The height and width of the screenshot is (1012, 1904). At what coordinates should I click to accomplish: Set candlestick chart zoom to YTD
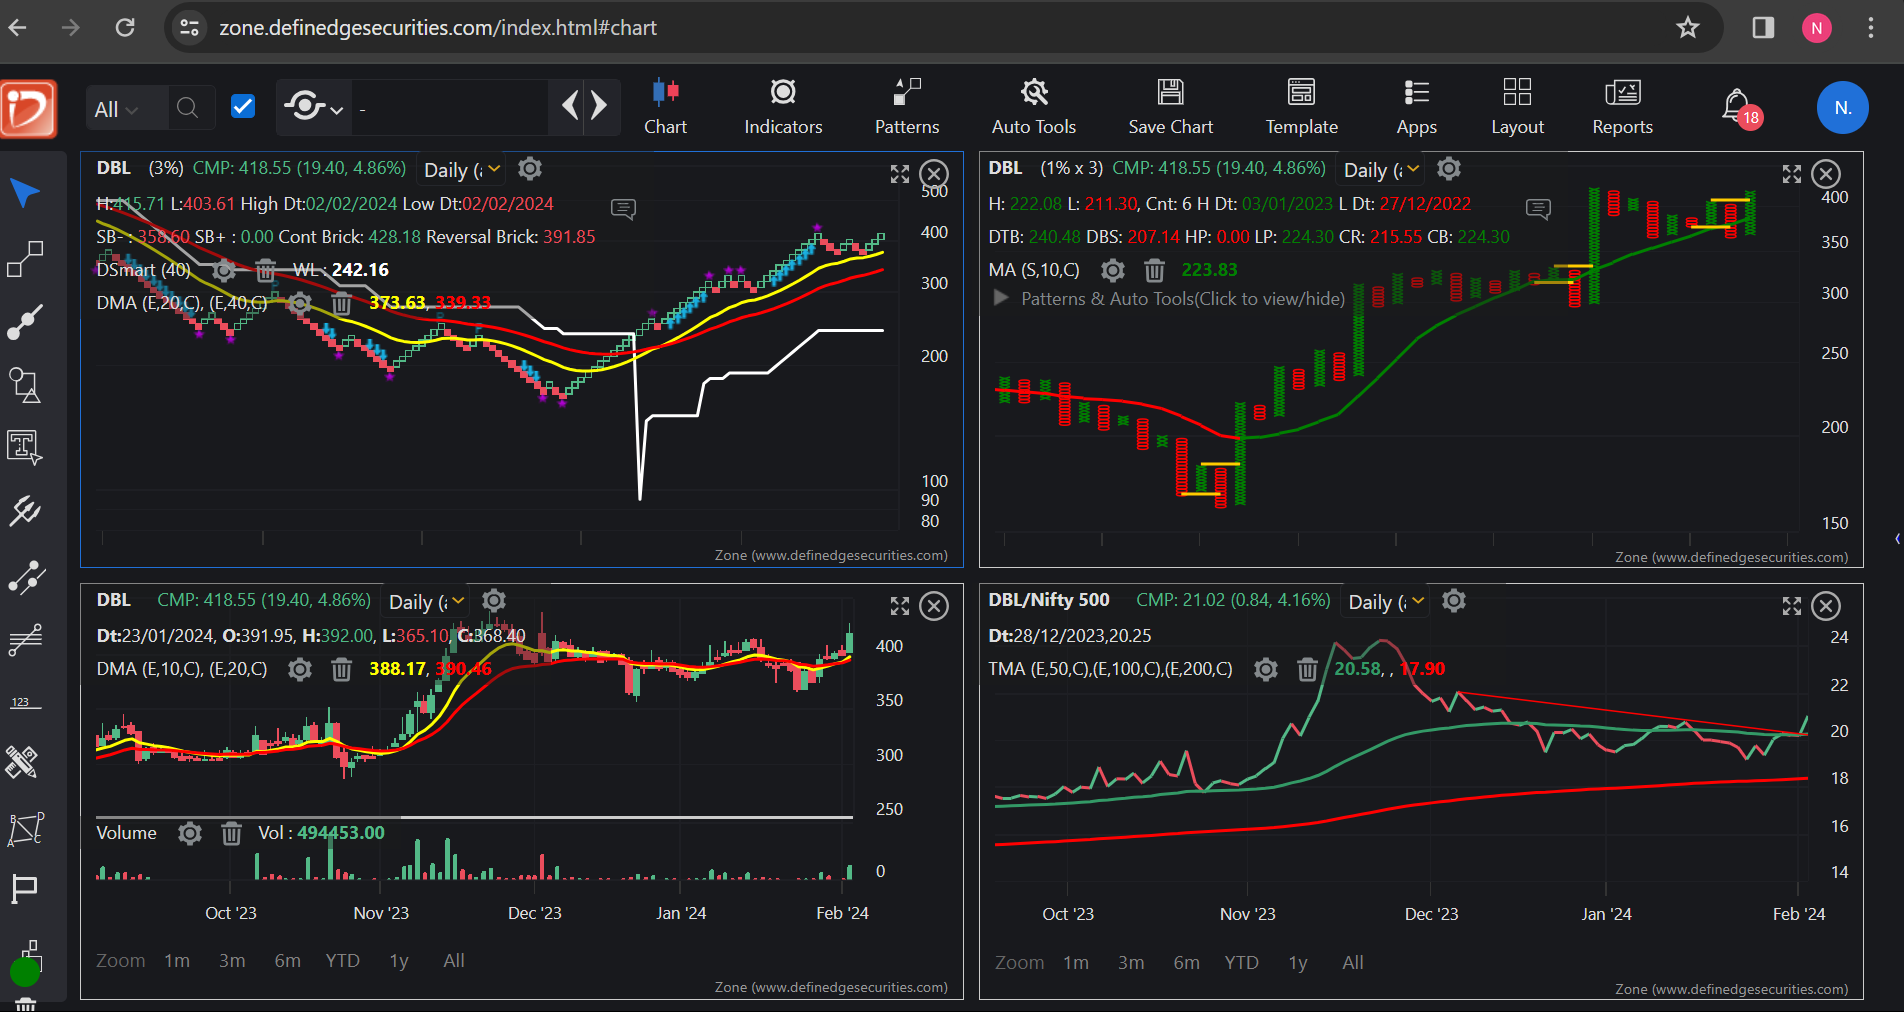click(342, 960)
